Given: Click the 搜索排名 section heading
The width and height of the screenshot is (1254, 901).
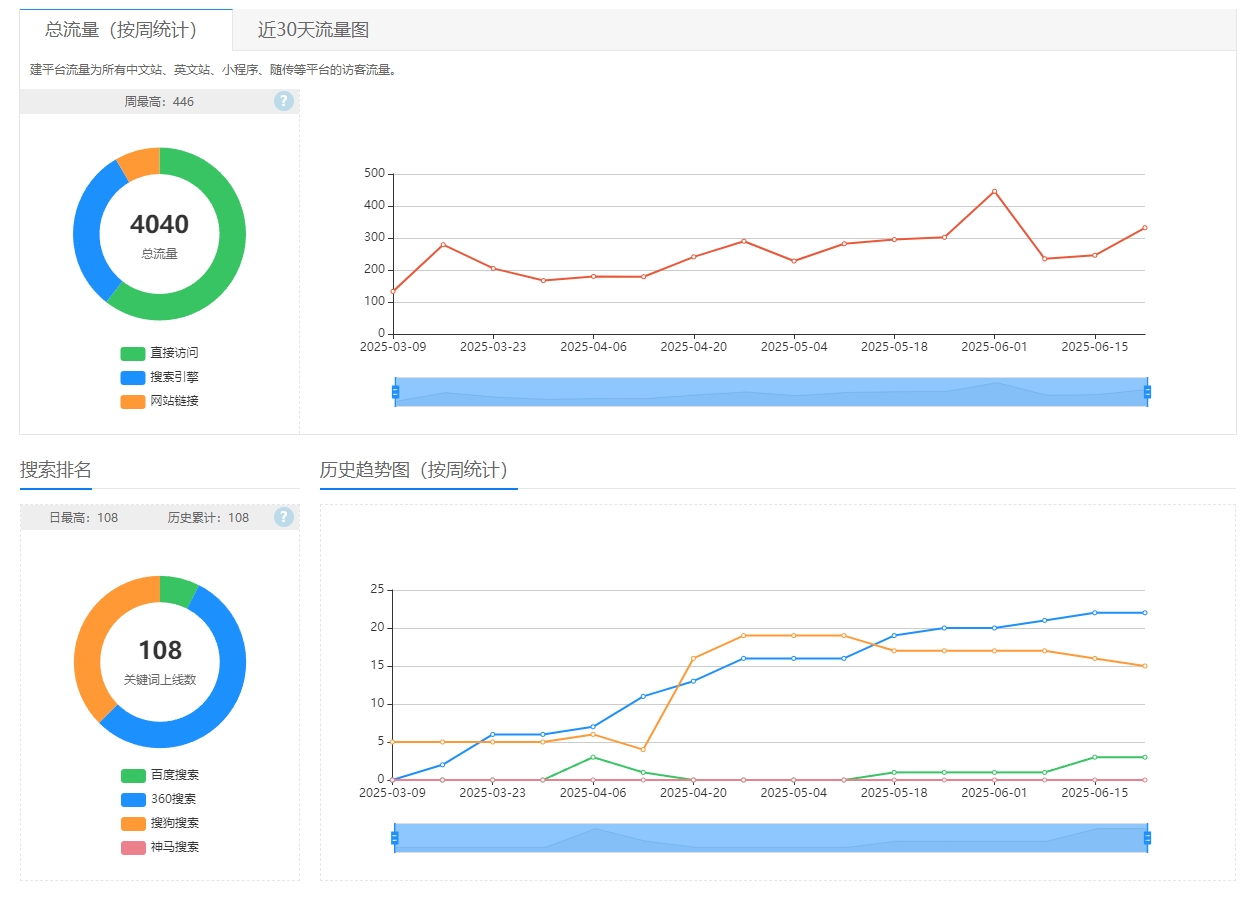Looking at the screenshot, I should pos(56,470).
